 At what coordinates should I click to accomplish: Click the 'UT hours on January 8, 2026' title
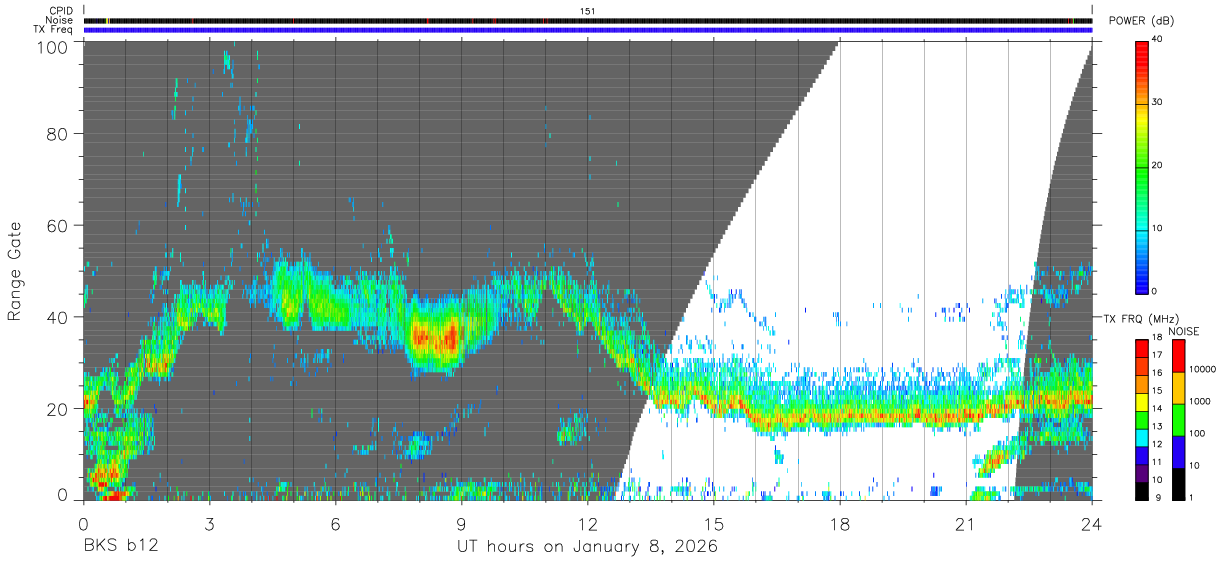[588, 548]
